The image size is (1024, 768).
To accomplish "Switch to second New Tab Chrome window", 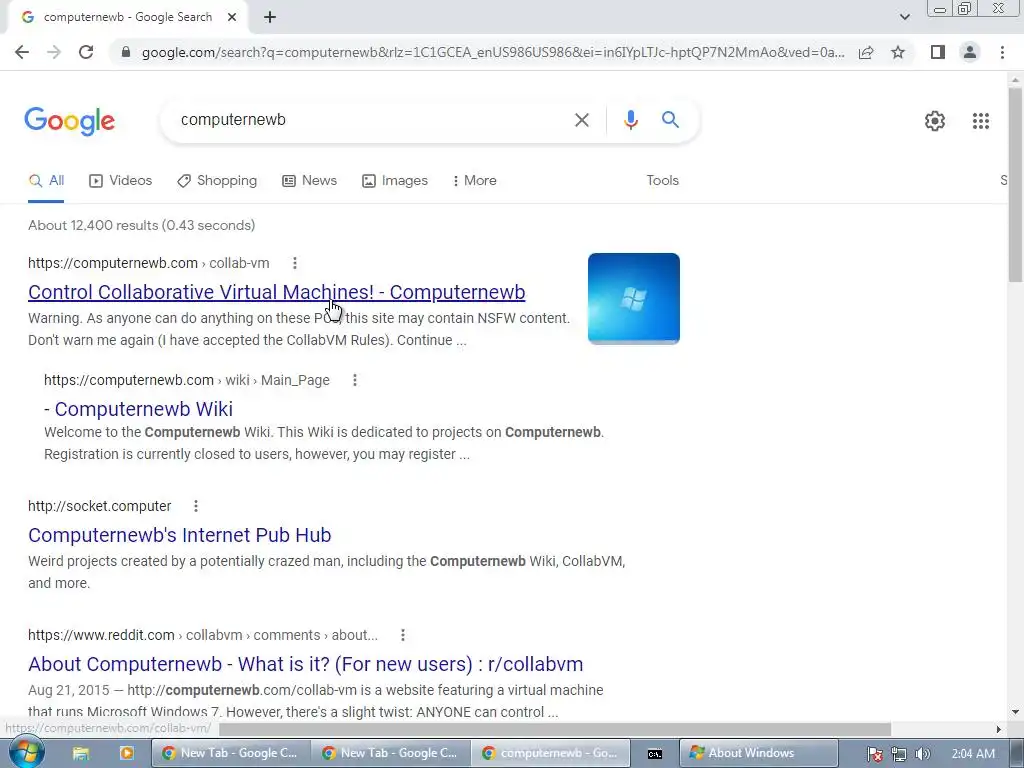I will pyautogui.click(x=391, y=753).
